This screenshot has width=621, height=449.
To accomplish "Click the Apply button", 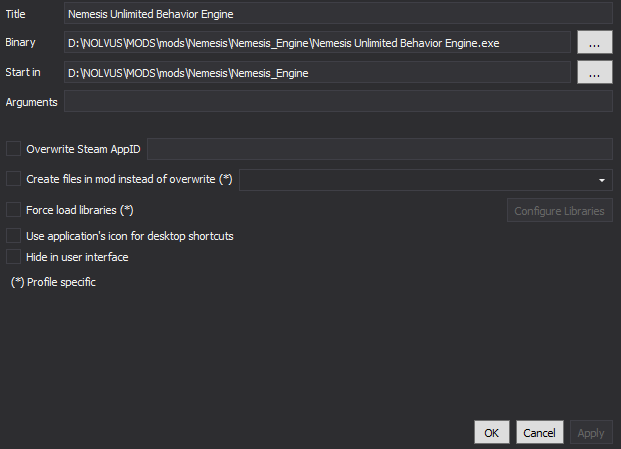I will (x=591, y=432).
